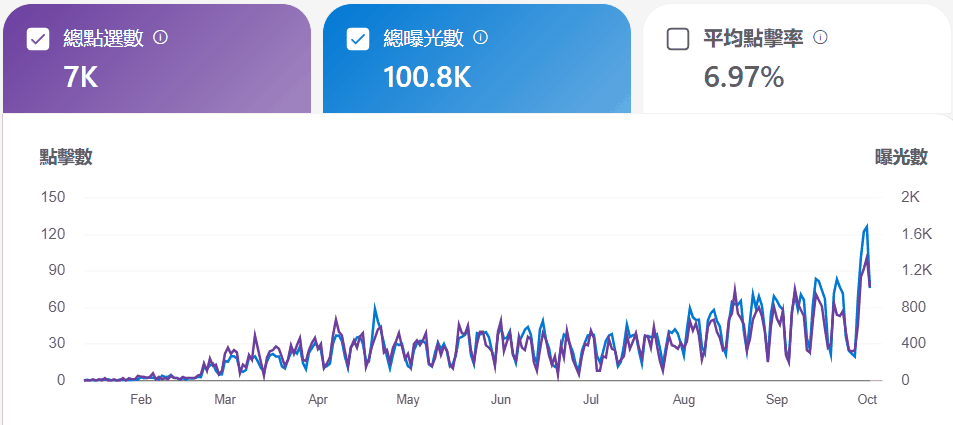This screenshot has height=425, width=953.
Task: Click the Jul label on x-axis
Action: point(591,399)
